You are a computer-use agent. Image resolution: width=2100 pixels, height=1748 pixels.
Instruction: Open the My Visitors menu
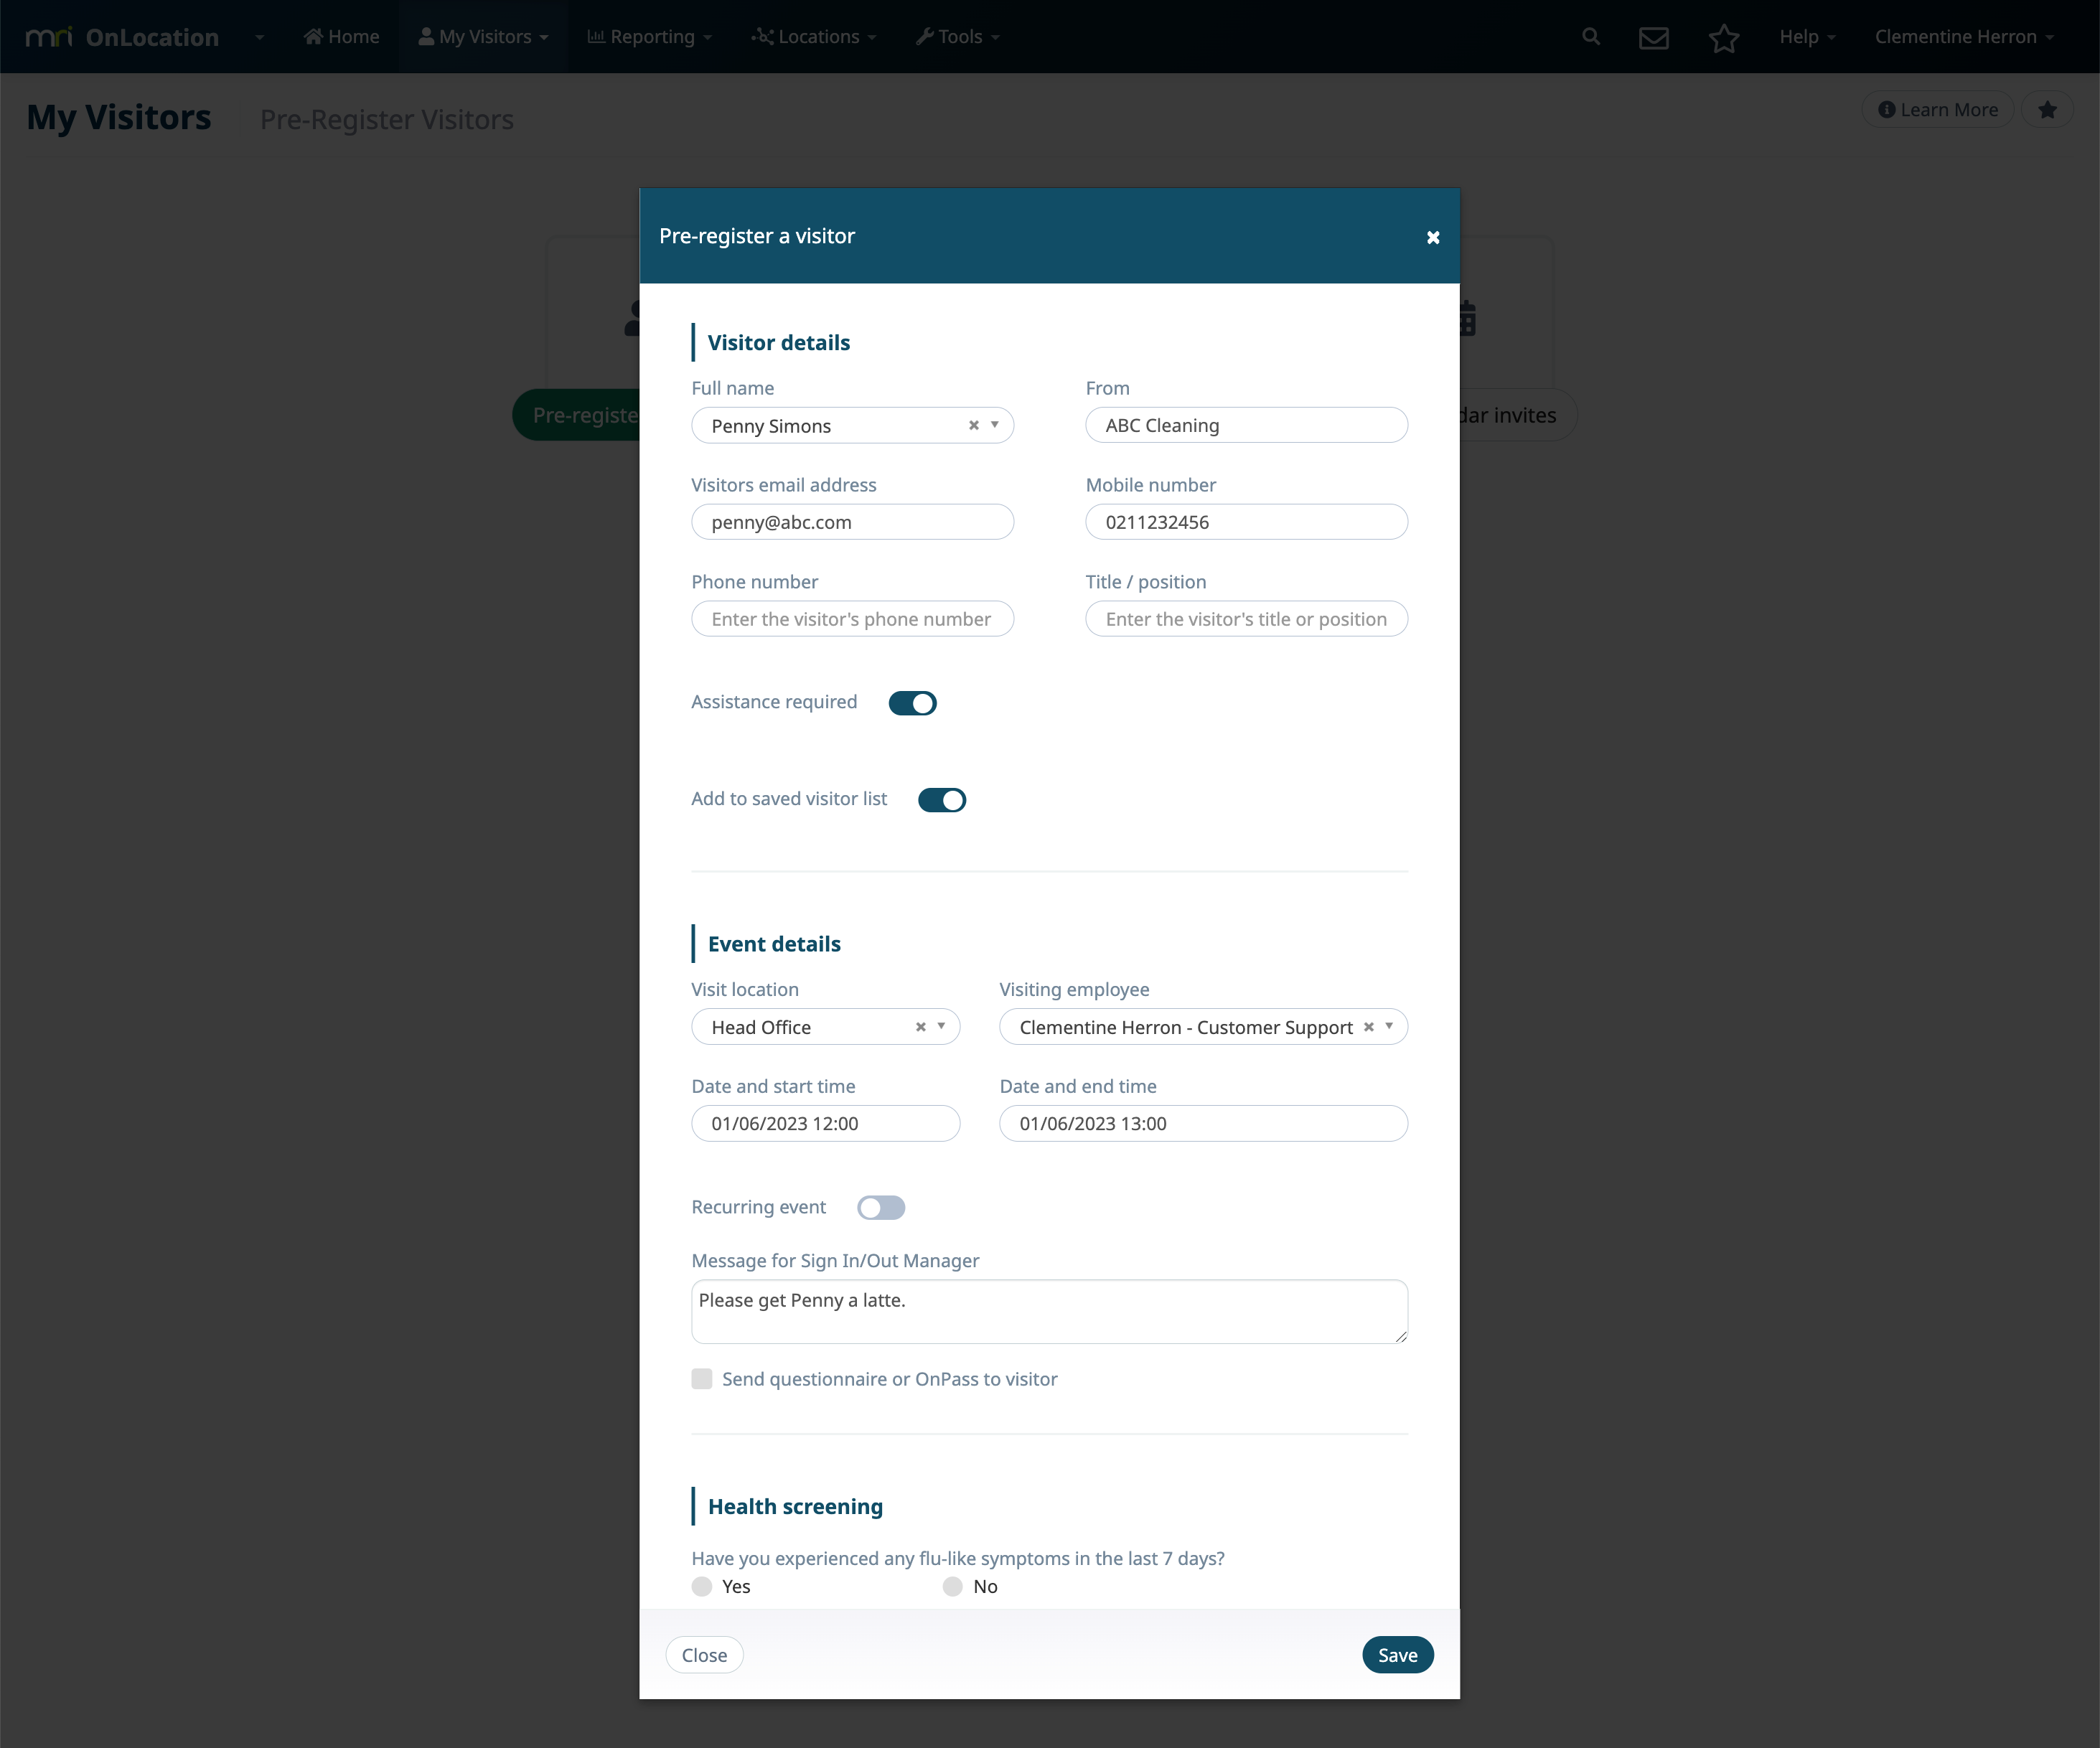pos(484,37)
